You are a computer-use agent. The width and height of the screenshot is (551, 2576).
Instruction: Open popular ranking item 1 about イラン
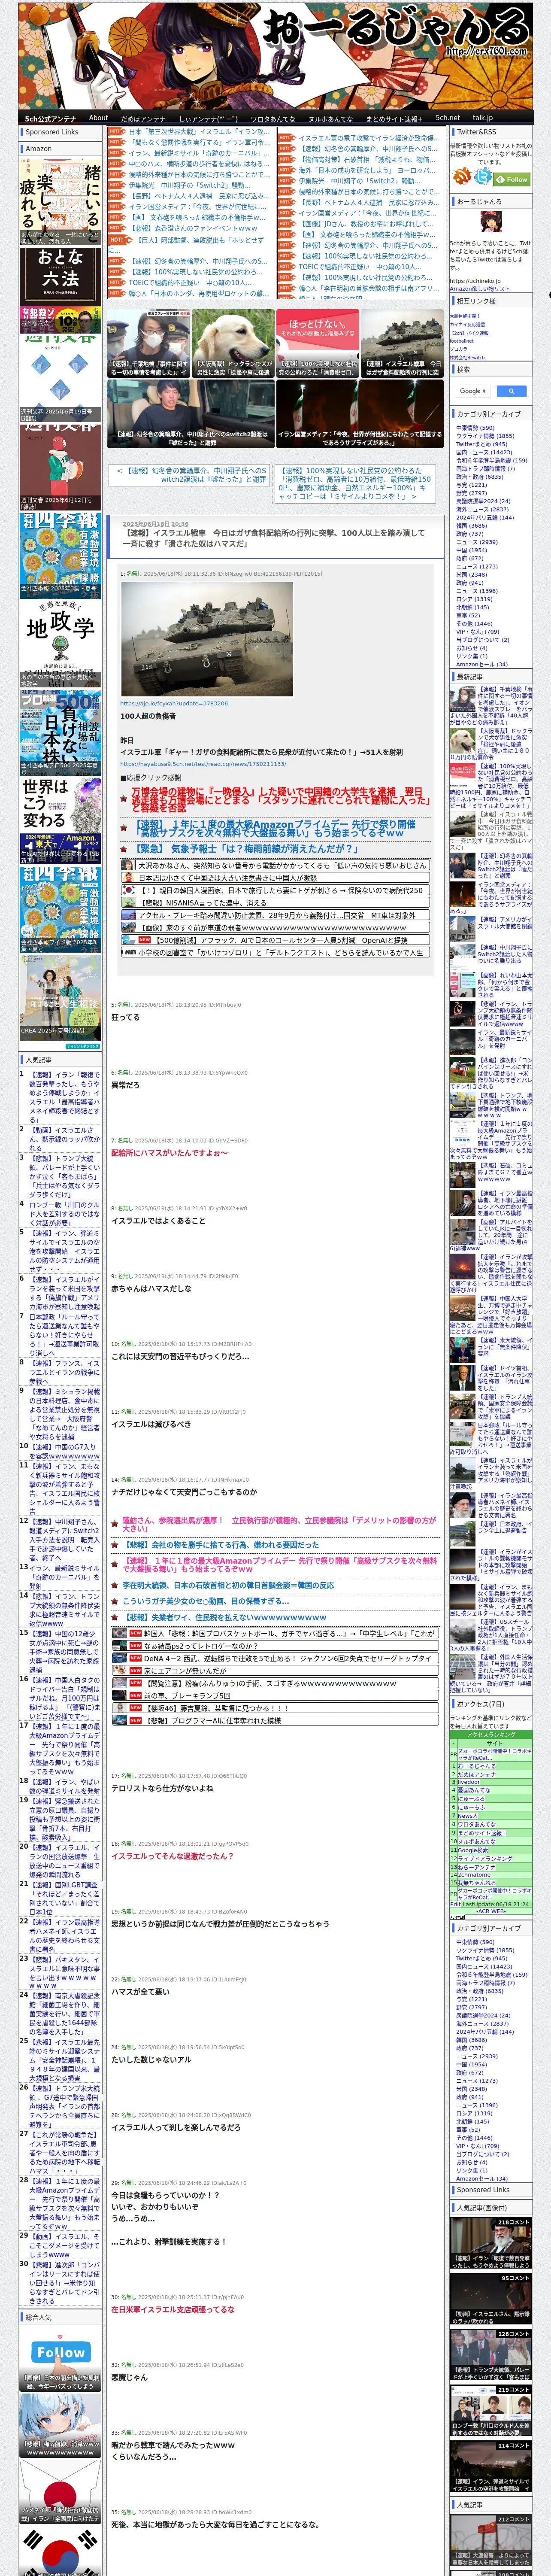click(x=64, y=1098)
